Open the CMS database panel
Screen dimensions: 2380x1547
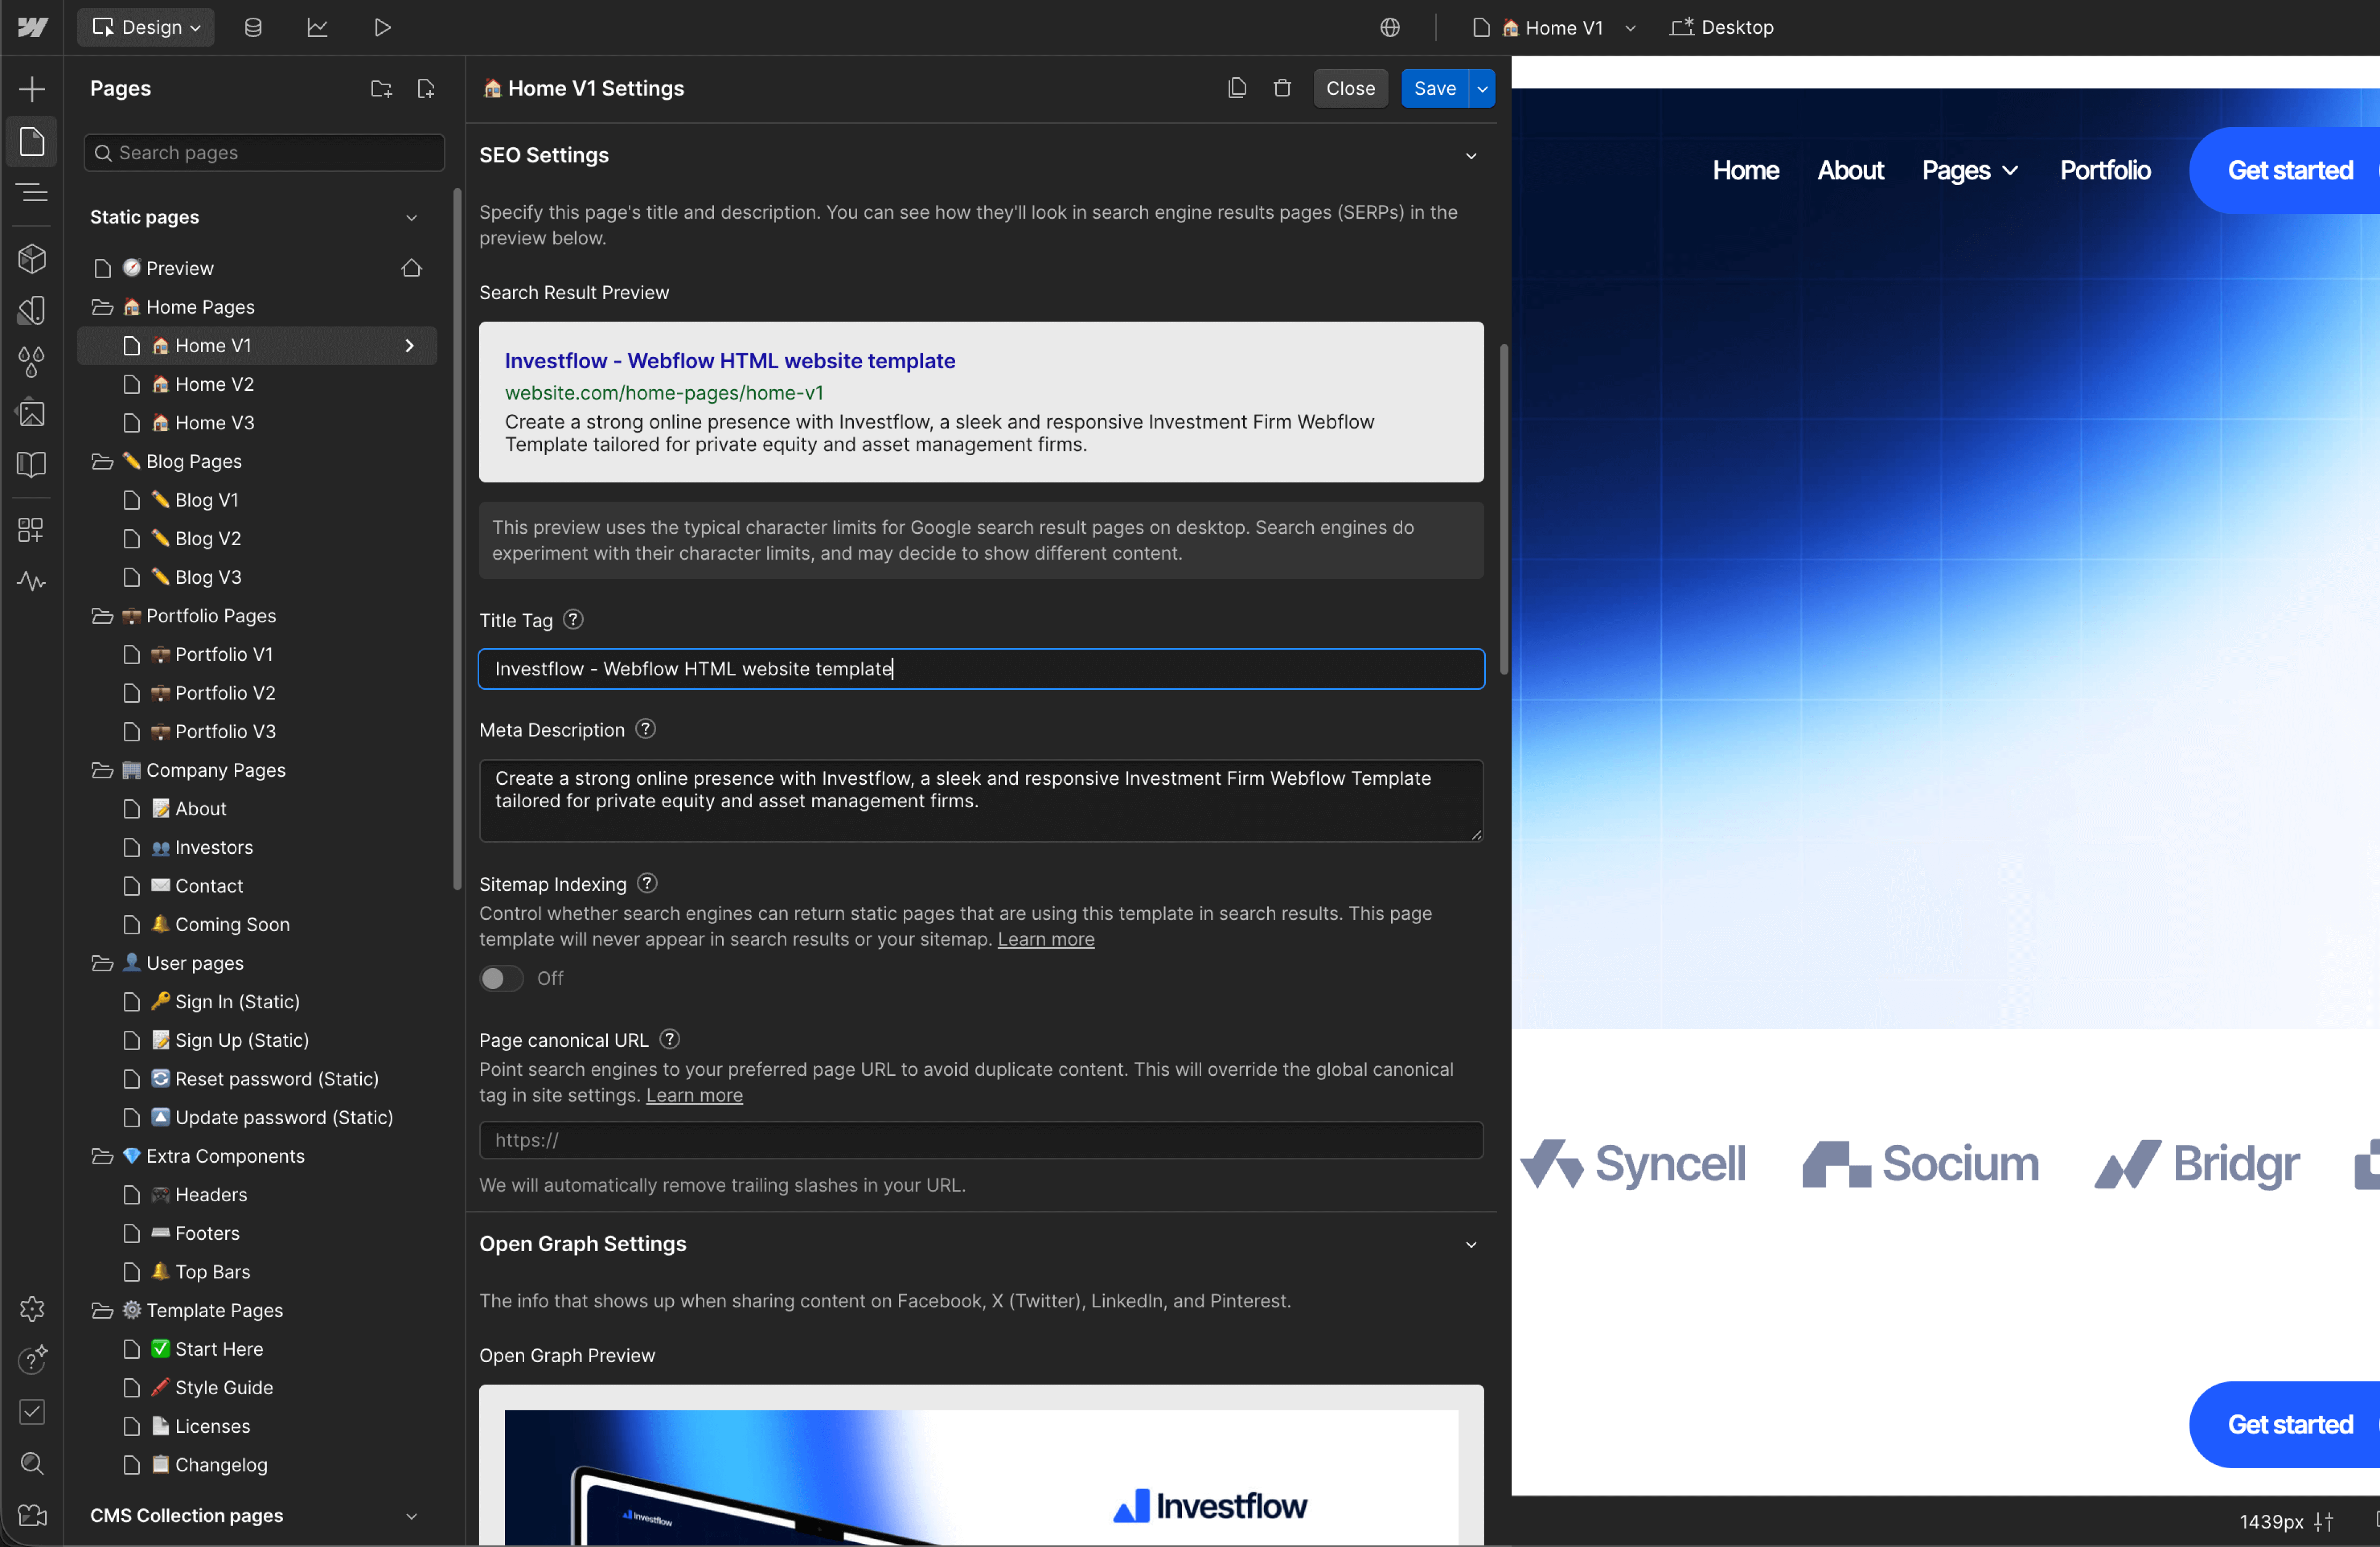point(252,27)
